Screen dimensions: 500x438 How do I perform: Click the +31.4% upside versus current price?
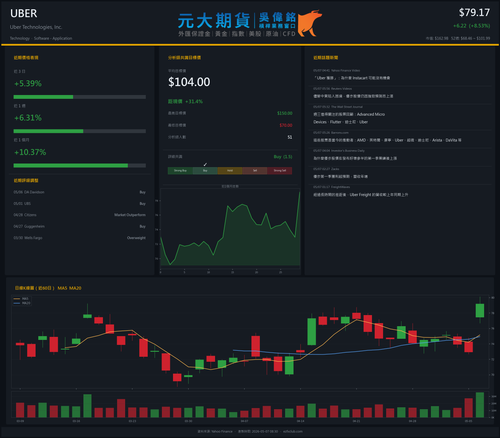click(x=194, y=101)
